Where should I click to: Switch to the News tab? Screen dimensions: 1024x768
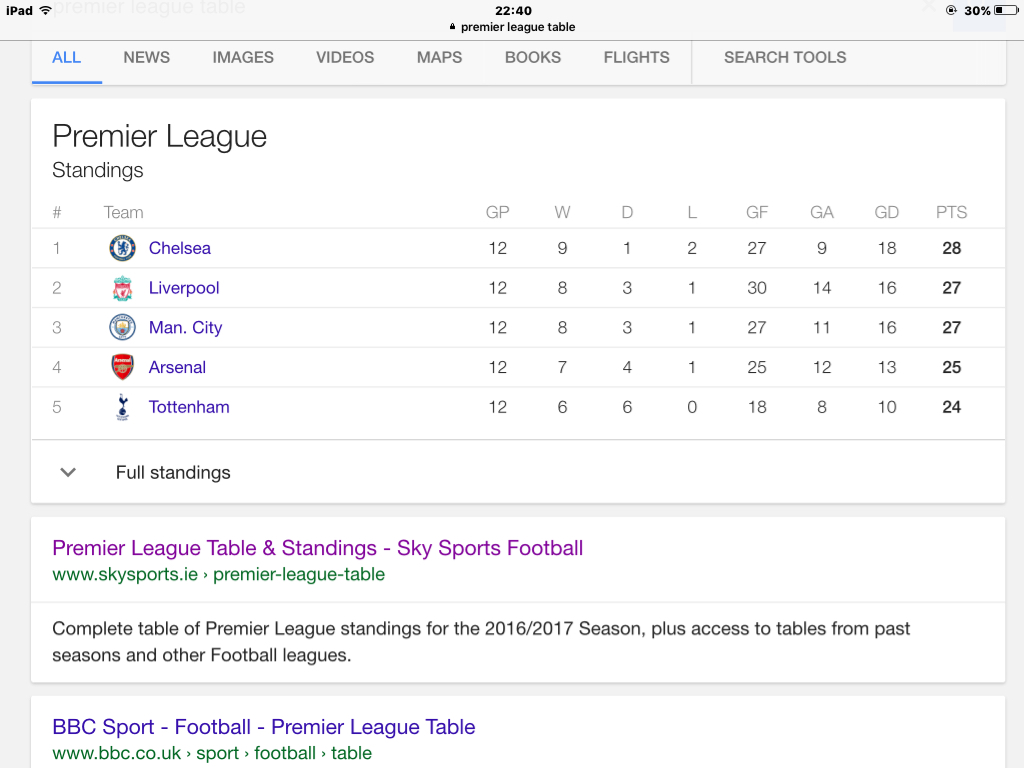click(147, 57)
